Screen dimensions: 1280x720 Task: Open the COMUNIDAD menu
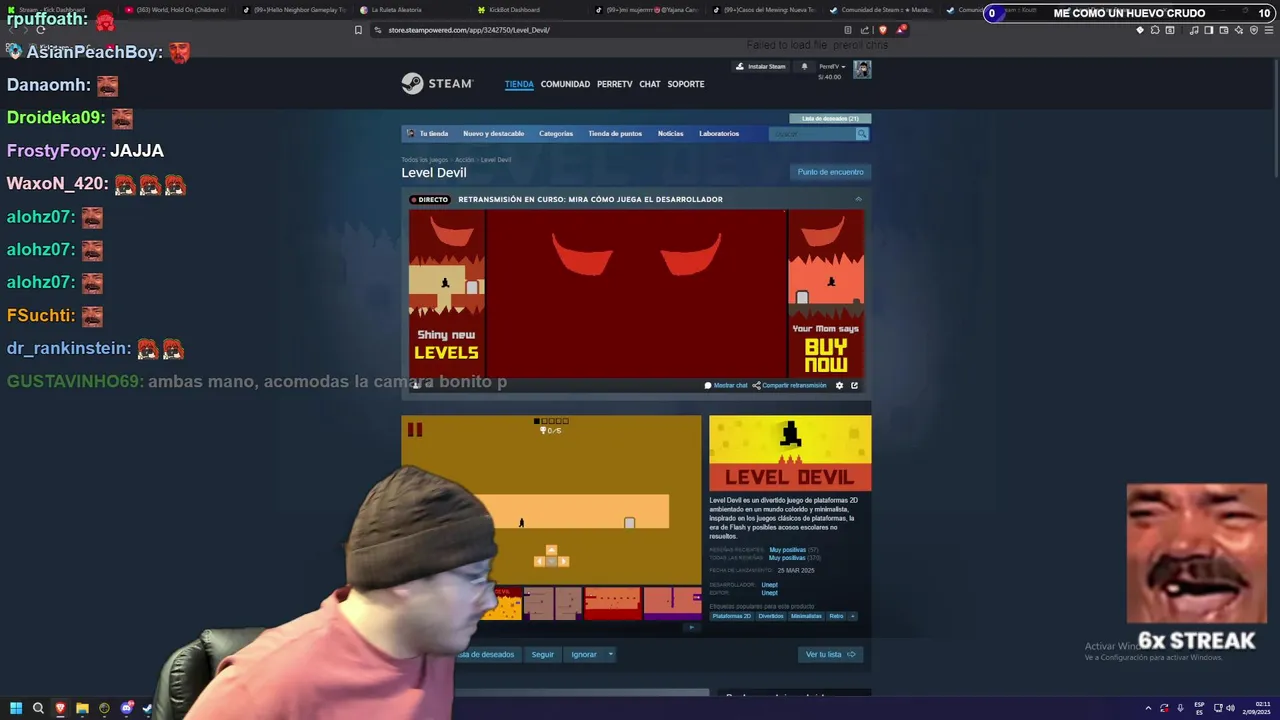(565, 84)
